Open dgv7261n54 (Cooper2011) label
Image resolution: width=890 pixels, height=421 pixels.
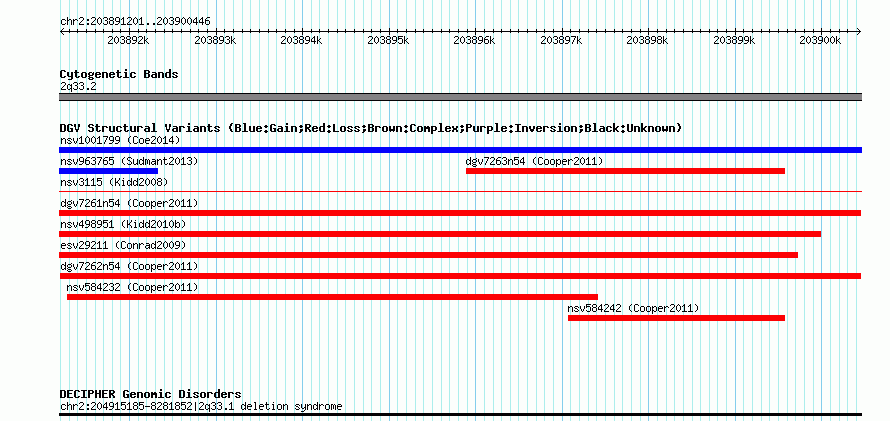tap(129, 203)
